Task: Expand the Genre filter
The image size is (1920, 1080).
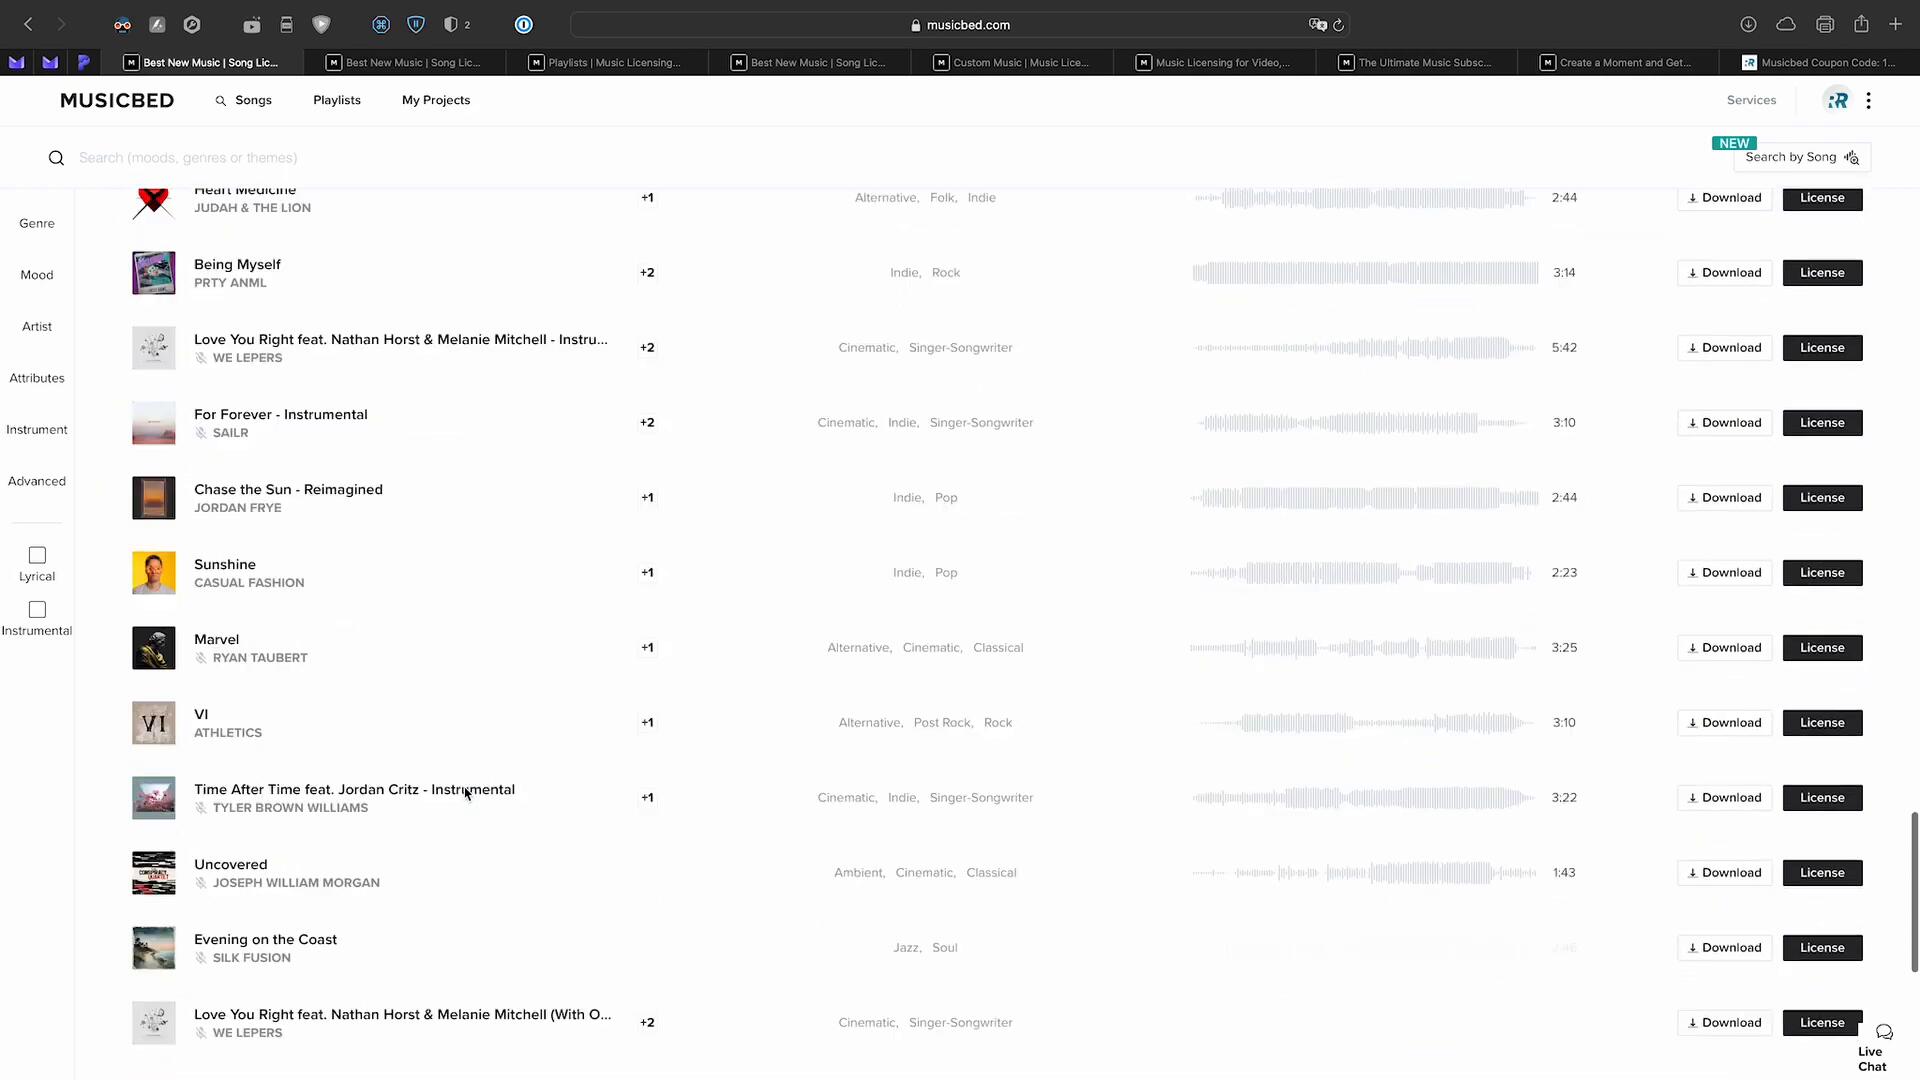Action: [x=37, y=223]
